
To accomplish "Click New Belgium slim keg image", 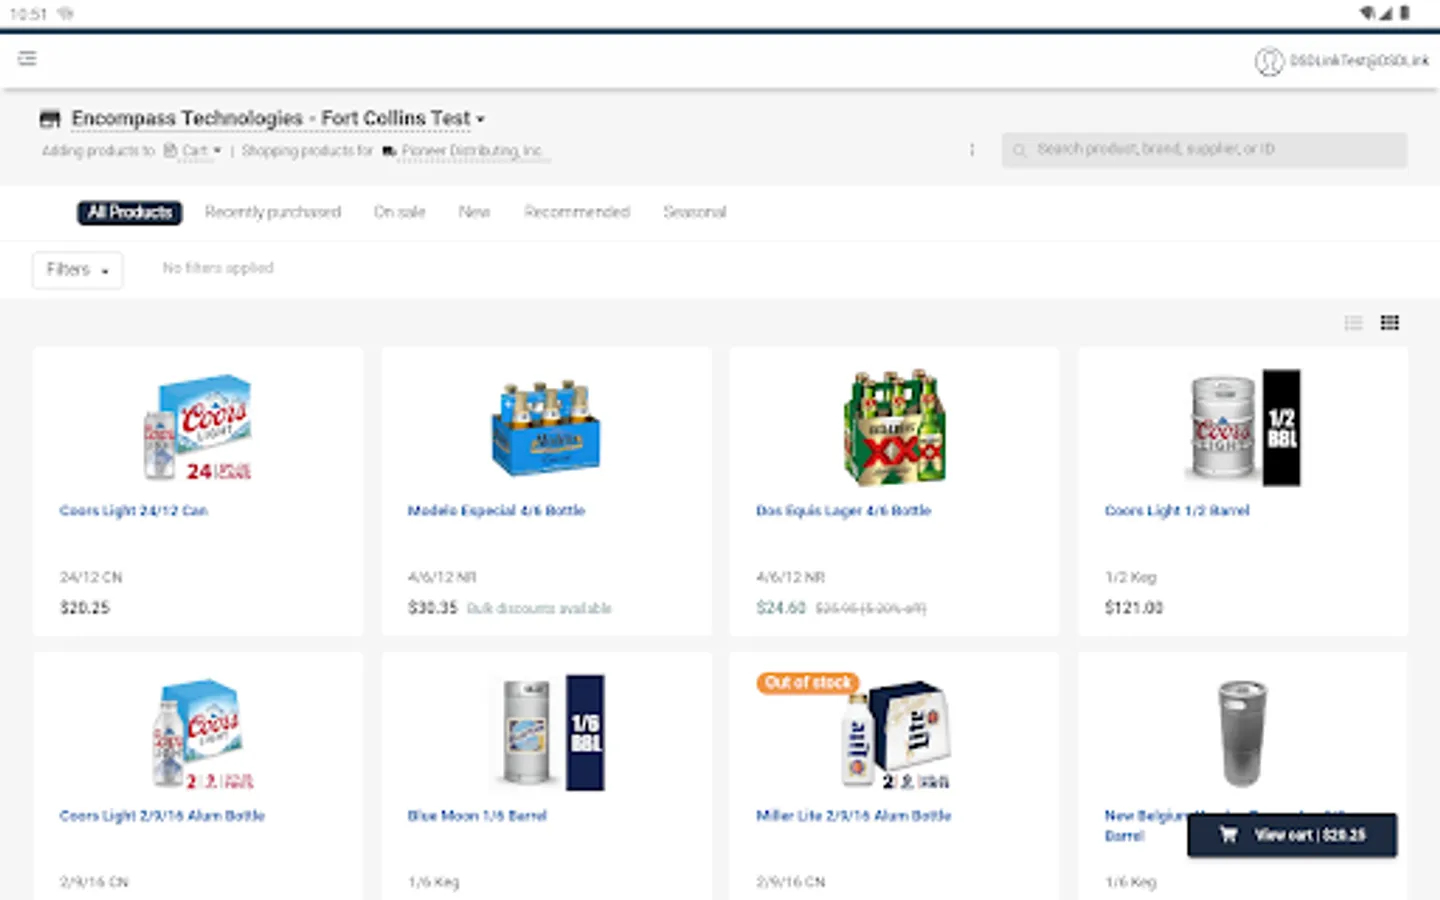I will [1242, 733].
